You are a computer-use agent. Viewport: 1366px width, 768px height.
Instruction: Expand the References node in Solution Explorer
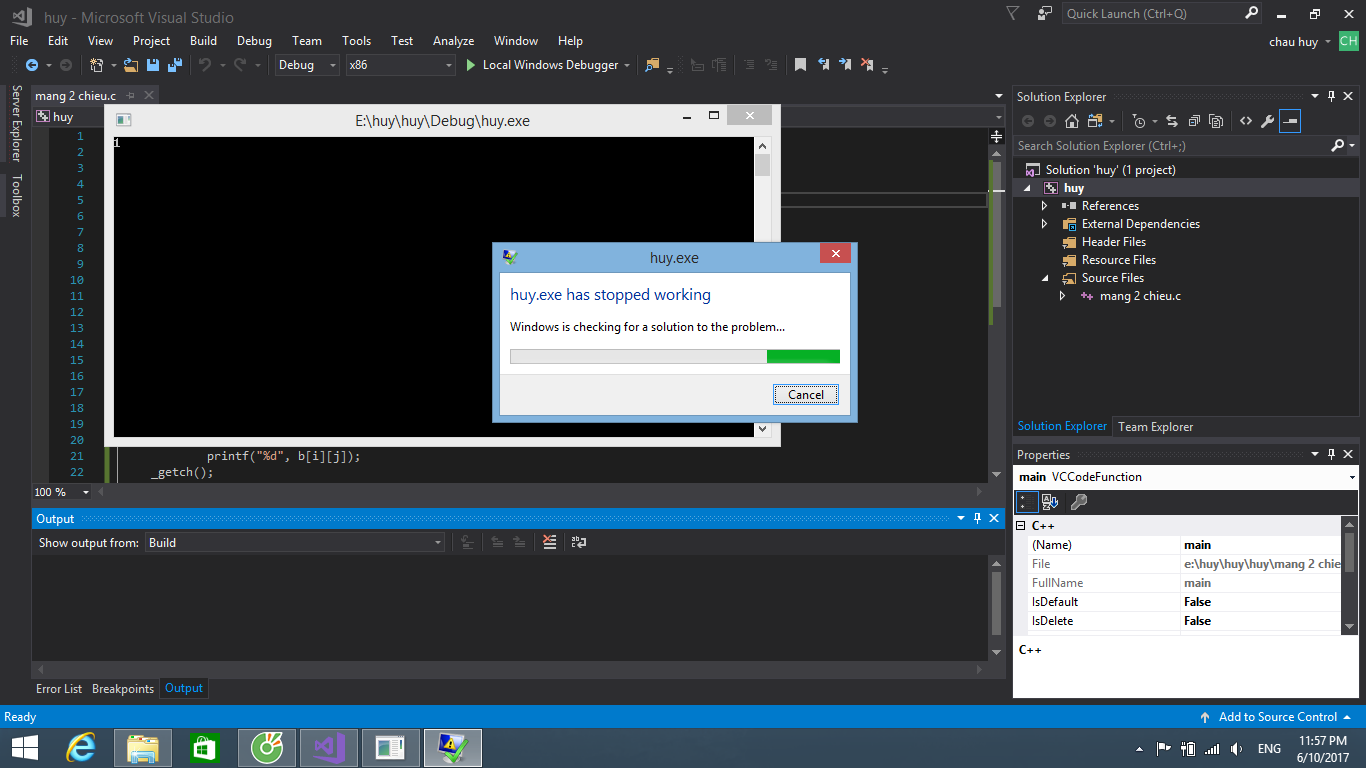1045,206
